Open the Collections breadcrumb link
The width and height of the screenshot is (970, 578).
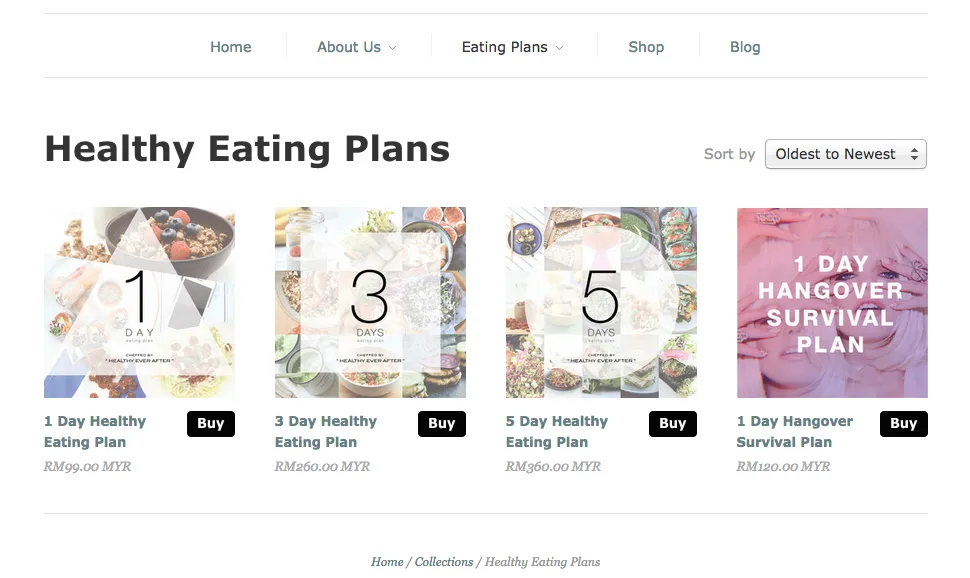coord(444,562)
